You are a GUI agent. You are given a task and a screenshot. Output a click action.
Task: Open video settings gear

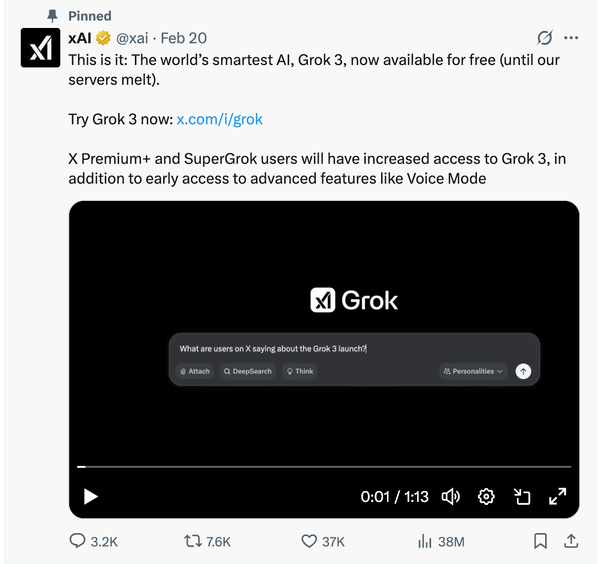(x=486, y=497)
